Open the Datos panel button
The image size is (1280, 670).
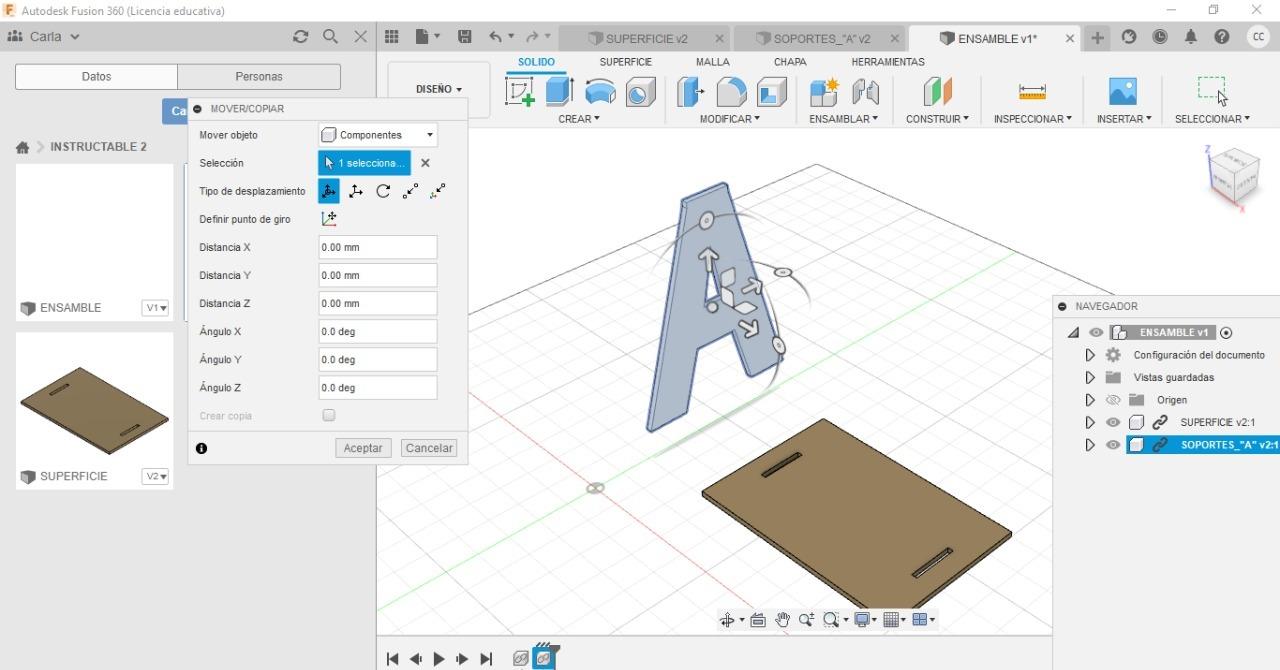click(x=96, y=76)
